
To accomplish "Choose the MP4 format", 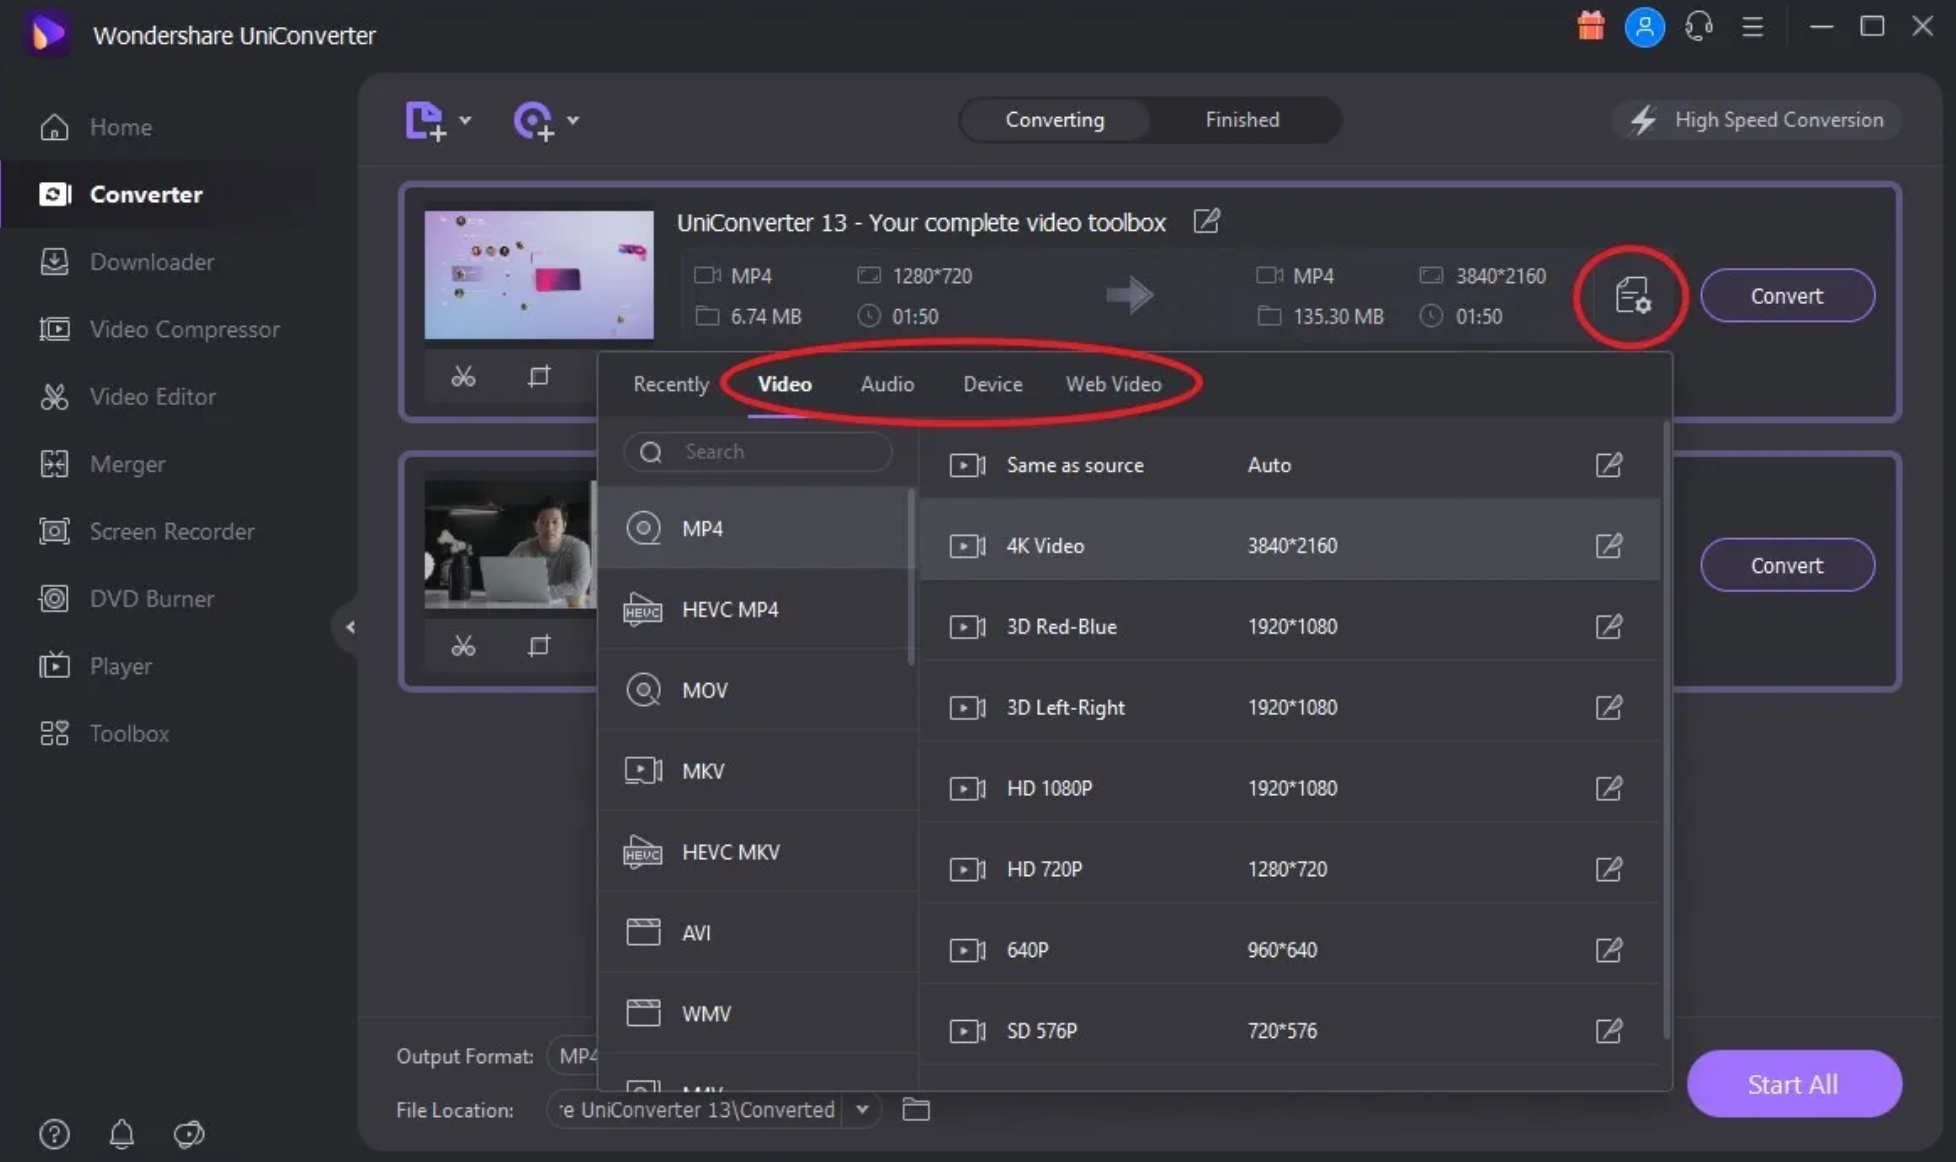I will click(x=755, y=528).
